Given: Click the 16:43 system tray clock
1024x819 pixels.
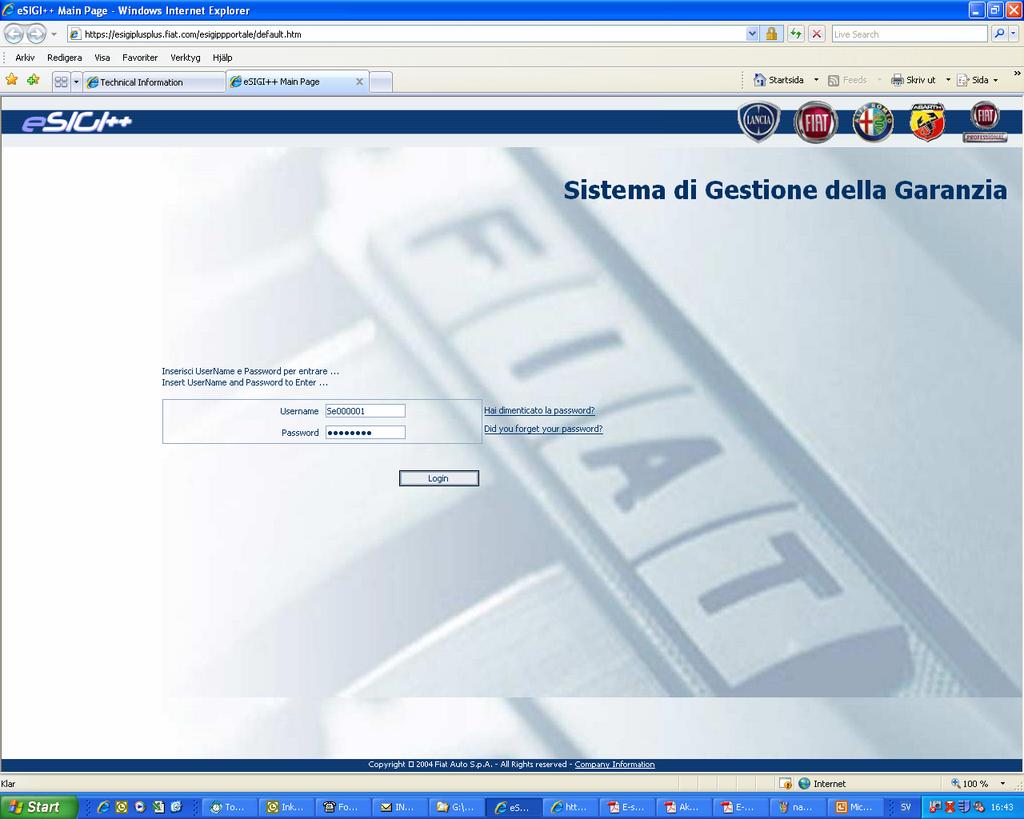Looking at the screenshot, I should point(1002,807).
